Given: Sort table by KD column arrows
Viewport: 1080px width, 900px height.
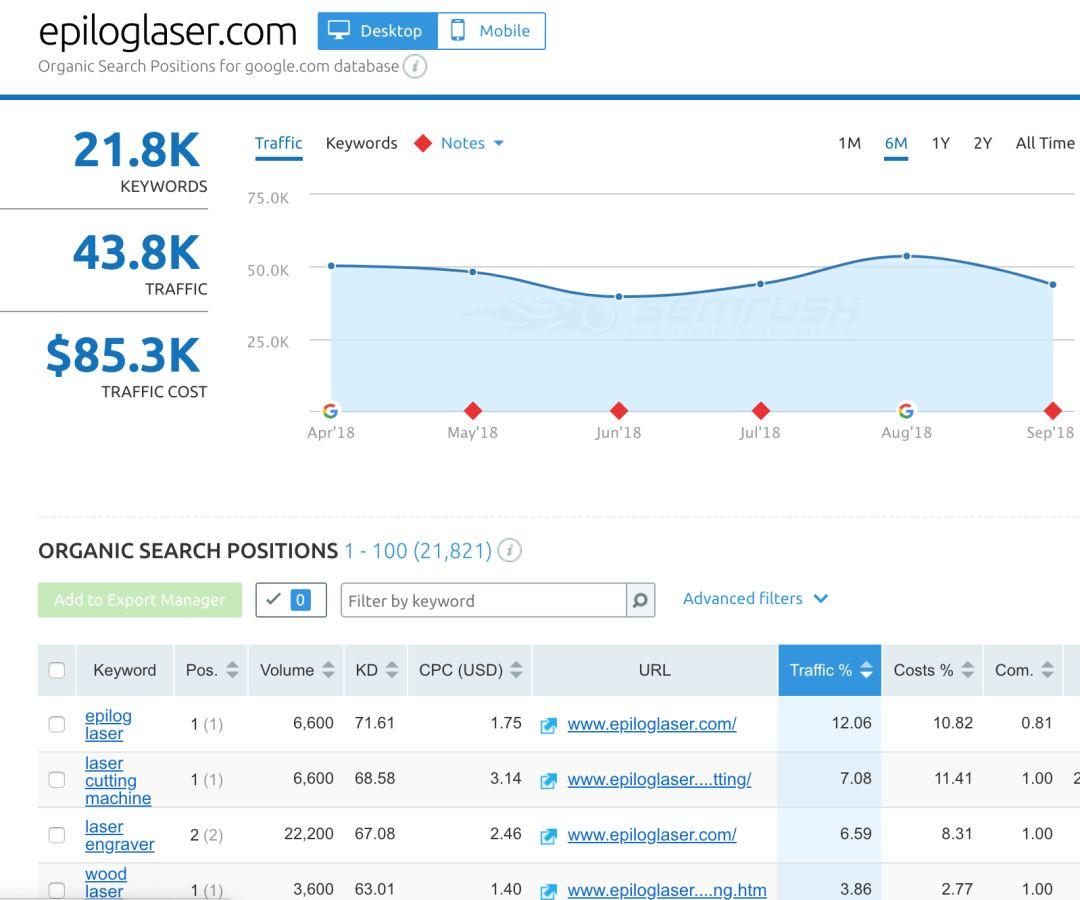Looking at the screenshot, I should tap(392, 670).
